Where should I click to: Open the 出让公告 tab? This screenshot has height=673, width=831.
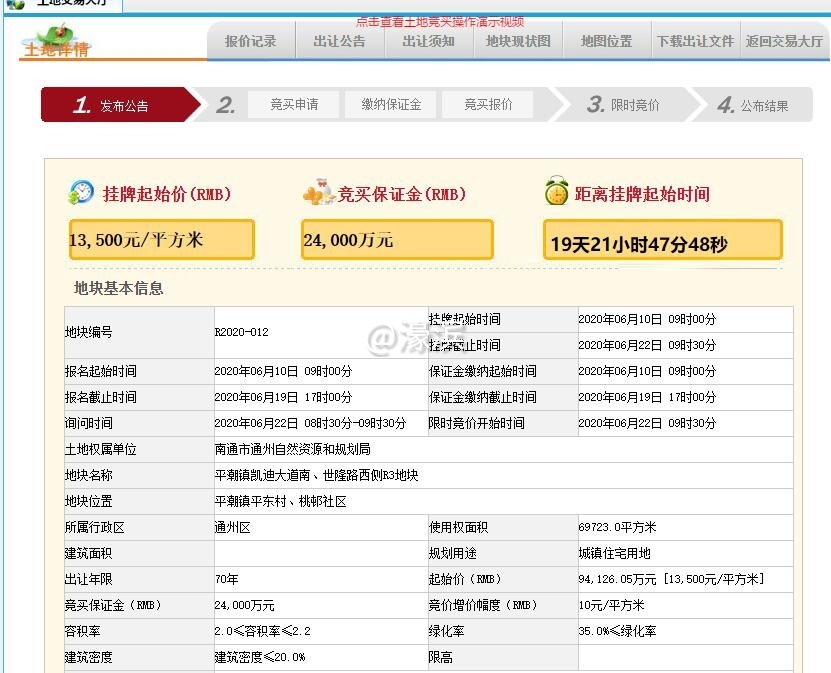click(x=336, y=42)
